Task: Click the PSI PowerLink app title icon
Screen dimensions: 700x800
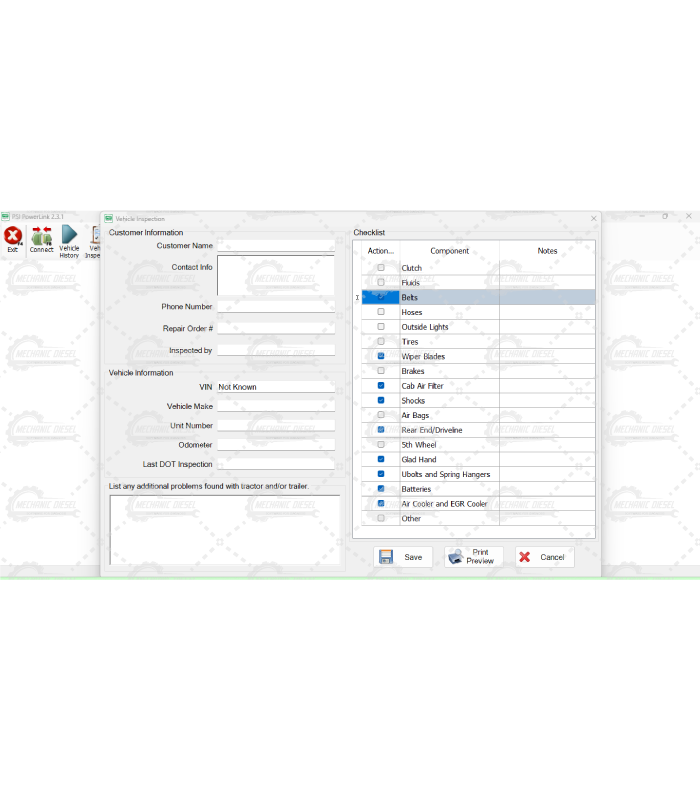Action: tap(5, 216)
